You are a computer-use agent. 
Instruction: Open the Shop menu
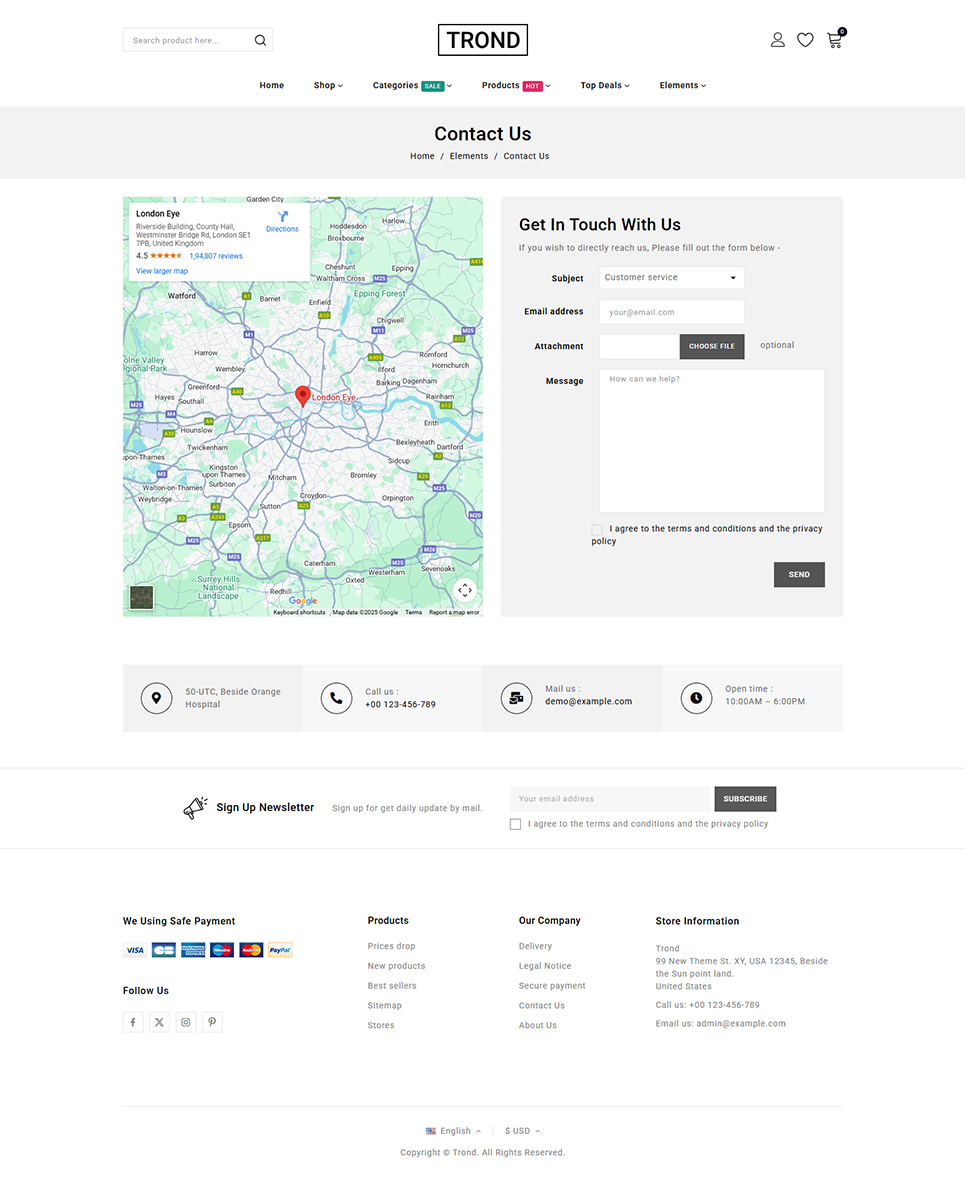tap(327, 86)
